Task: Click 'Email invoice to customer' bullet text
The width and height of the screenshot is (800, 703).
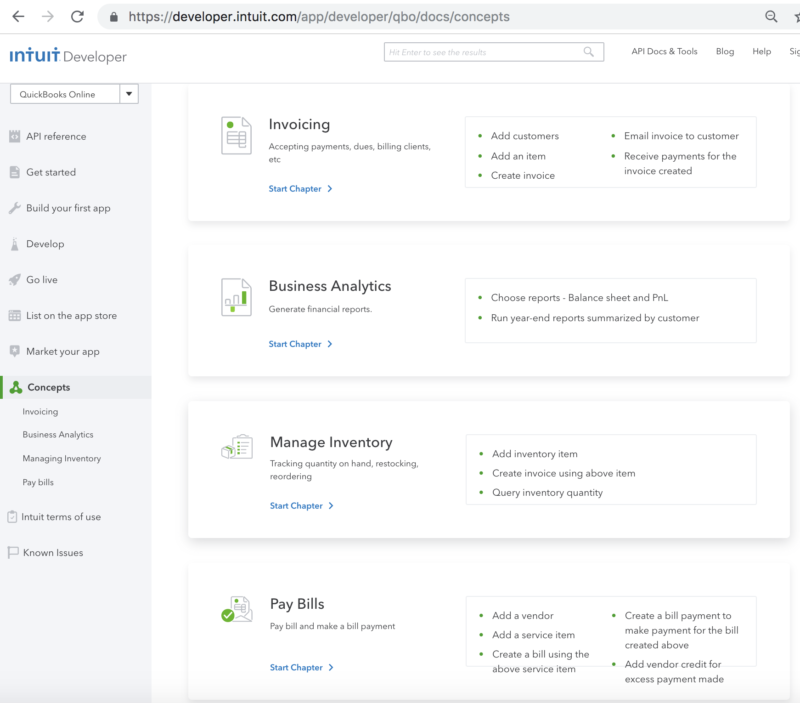Action: click(681, 136)
